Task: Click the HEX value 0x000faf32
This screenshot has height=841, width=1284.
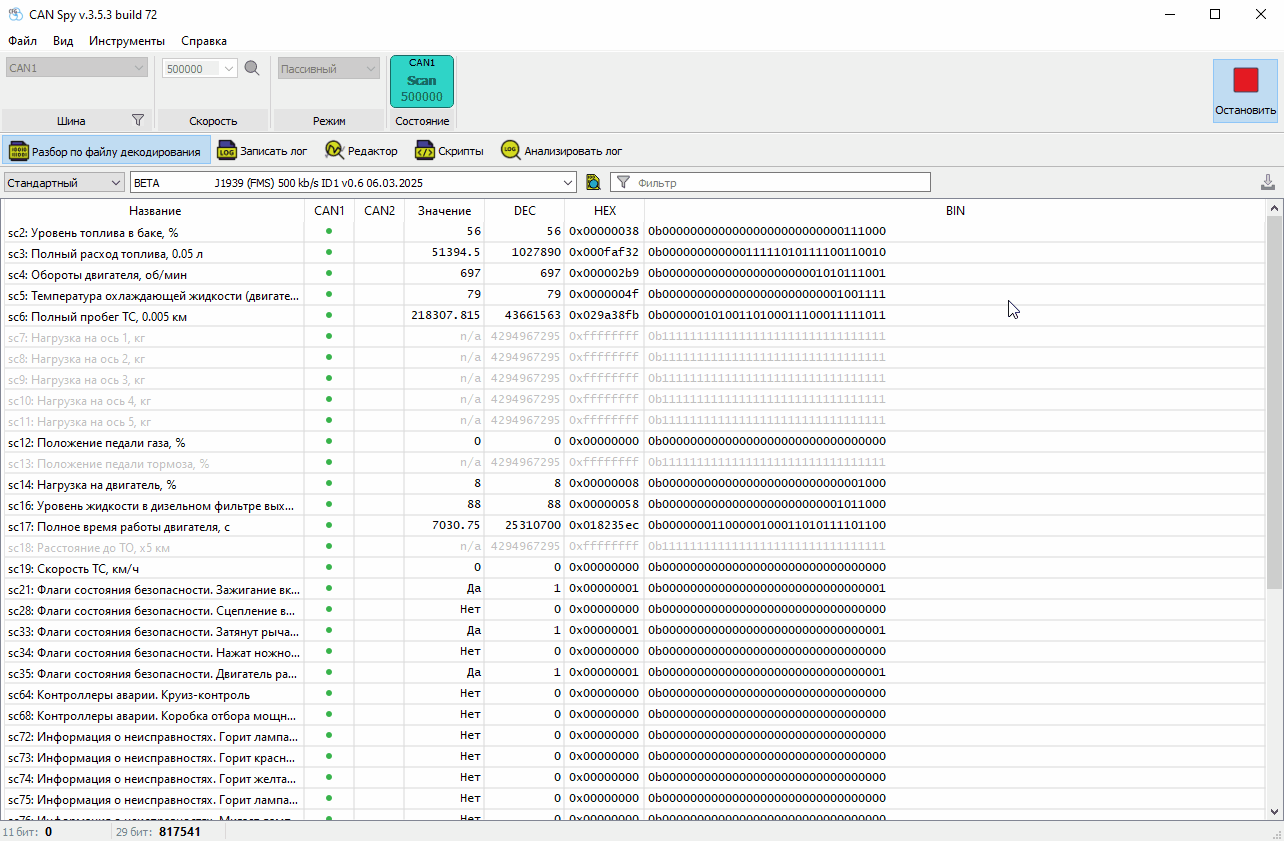Action: (x=604, y=253)
